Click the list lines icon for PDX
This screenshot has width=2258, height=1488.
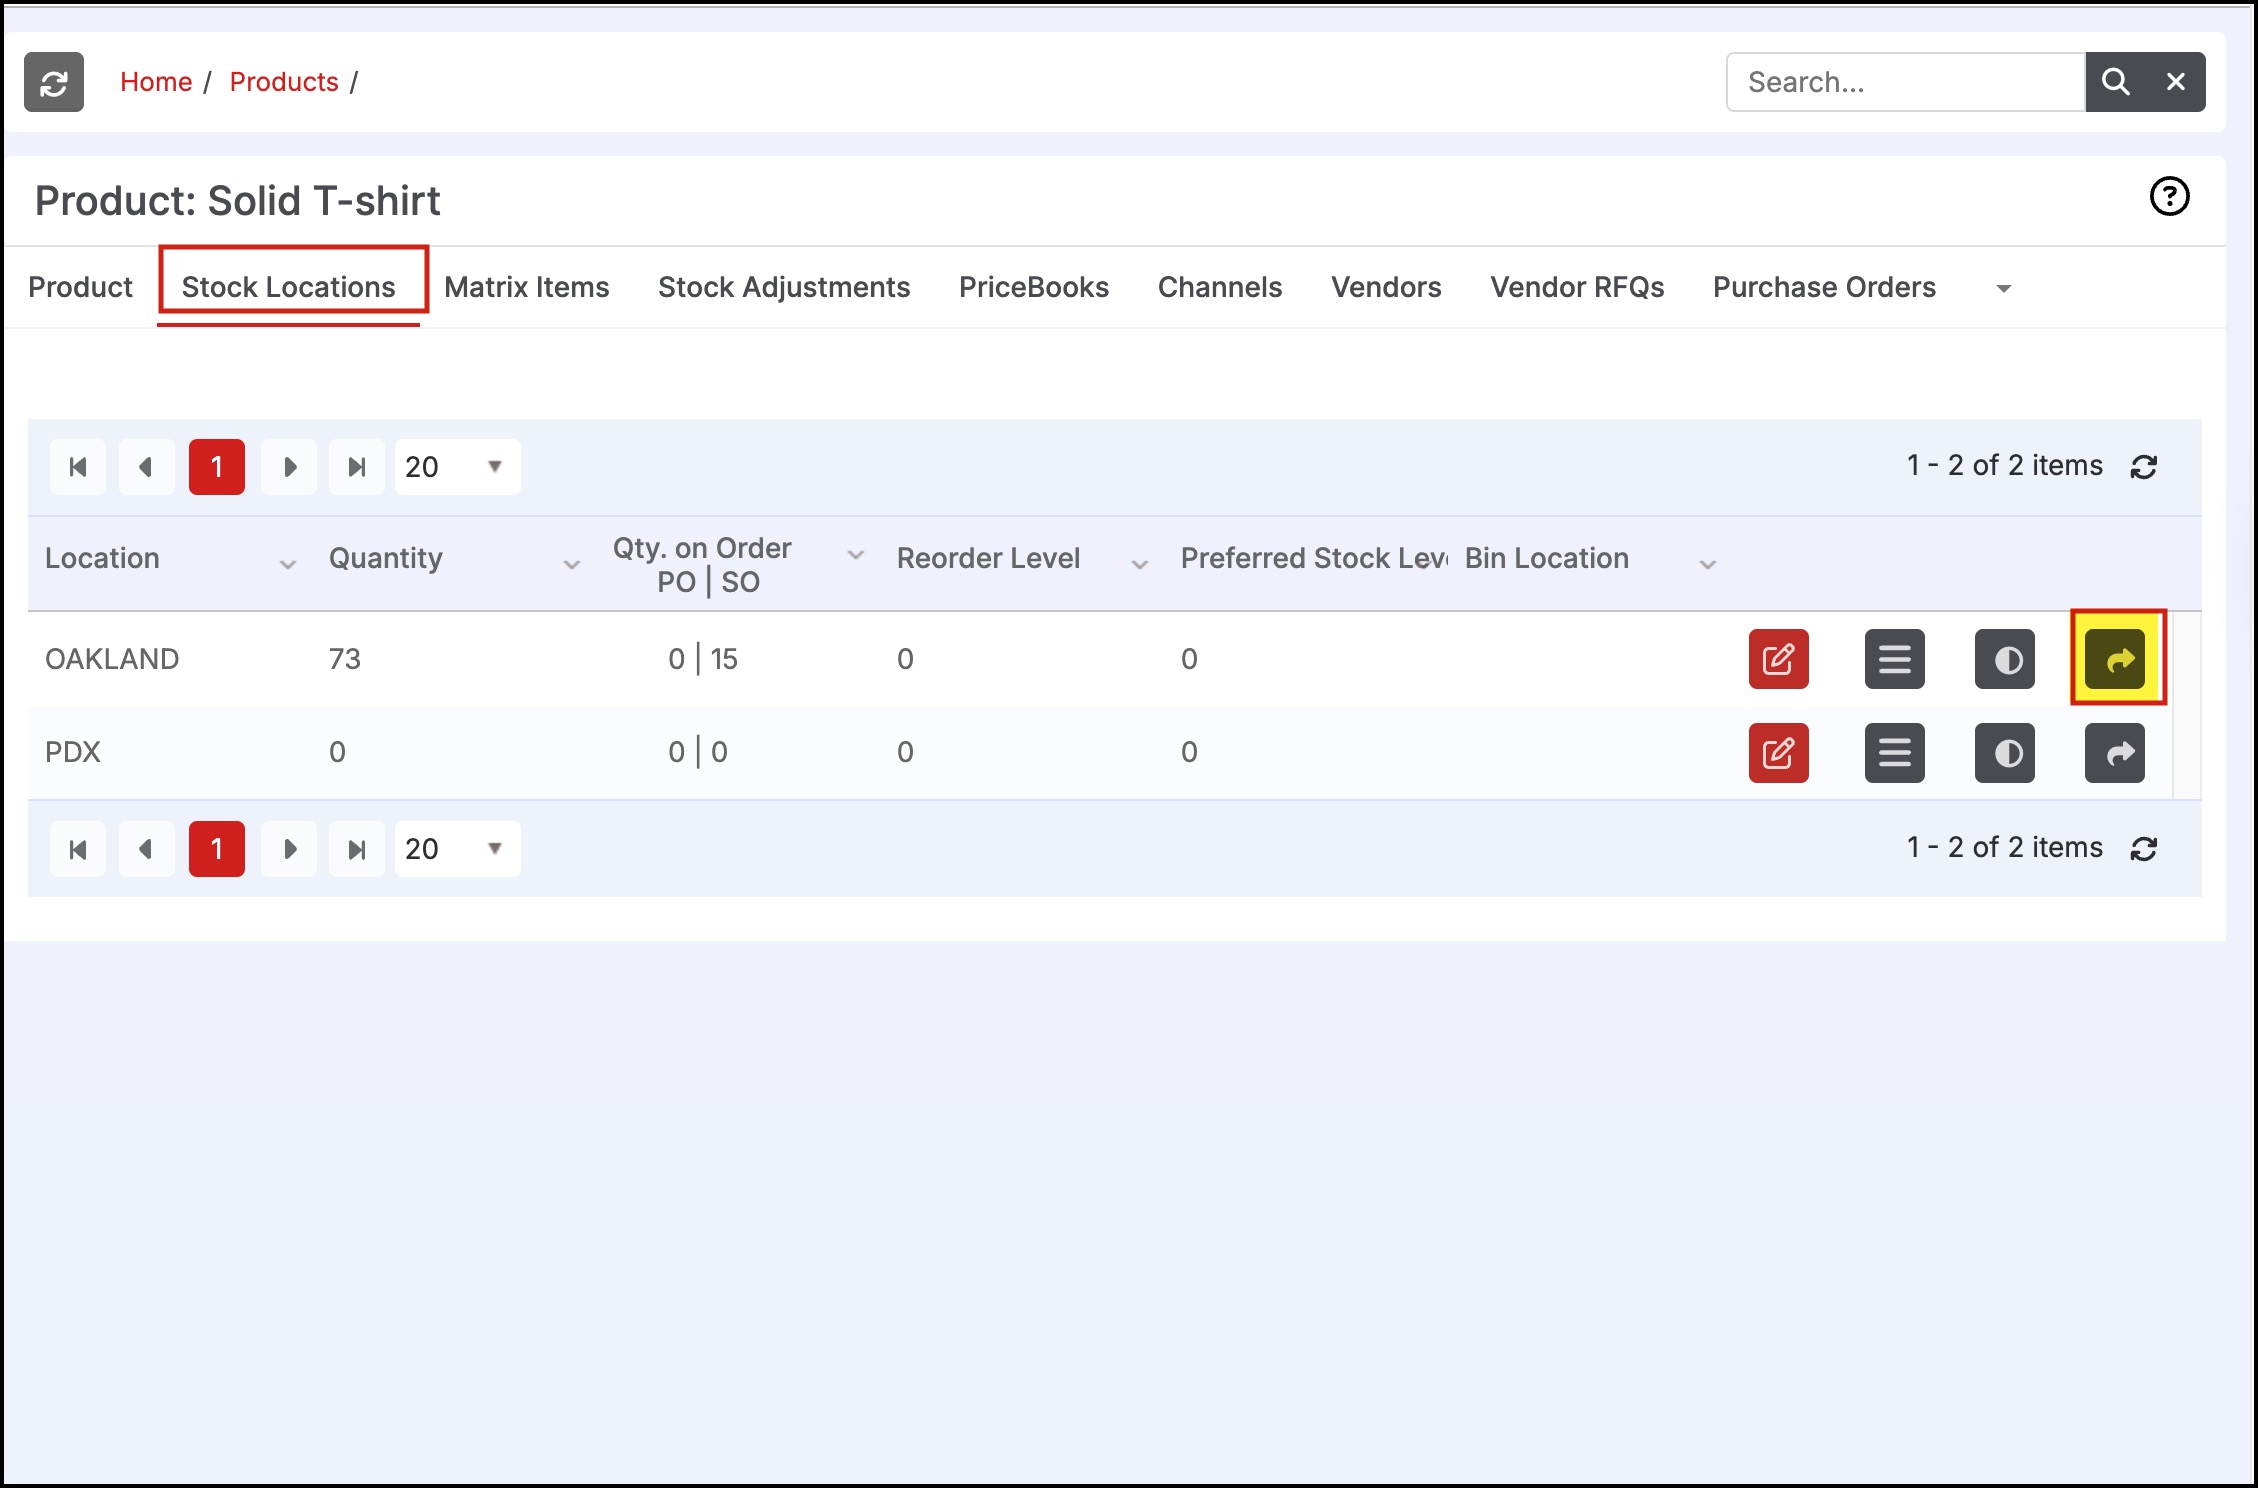[x=1894, y=752]
